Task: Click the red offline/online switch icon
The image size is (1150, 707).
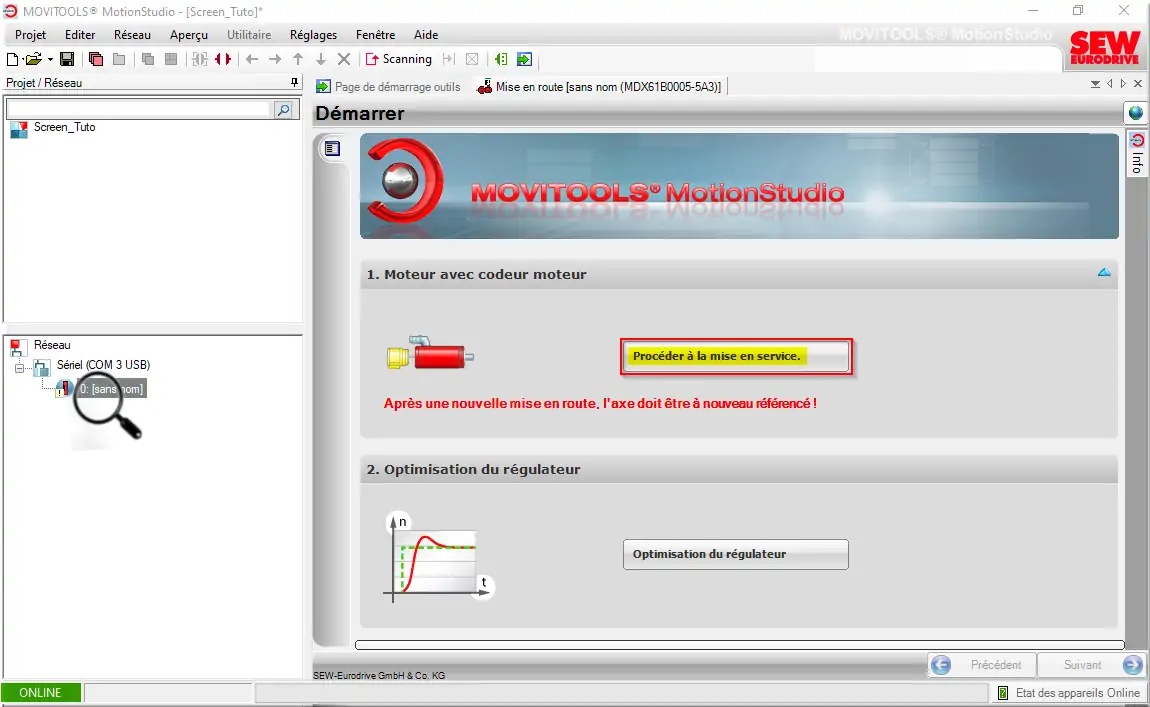Action: [x=223, y=59]
